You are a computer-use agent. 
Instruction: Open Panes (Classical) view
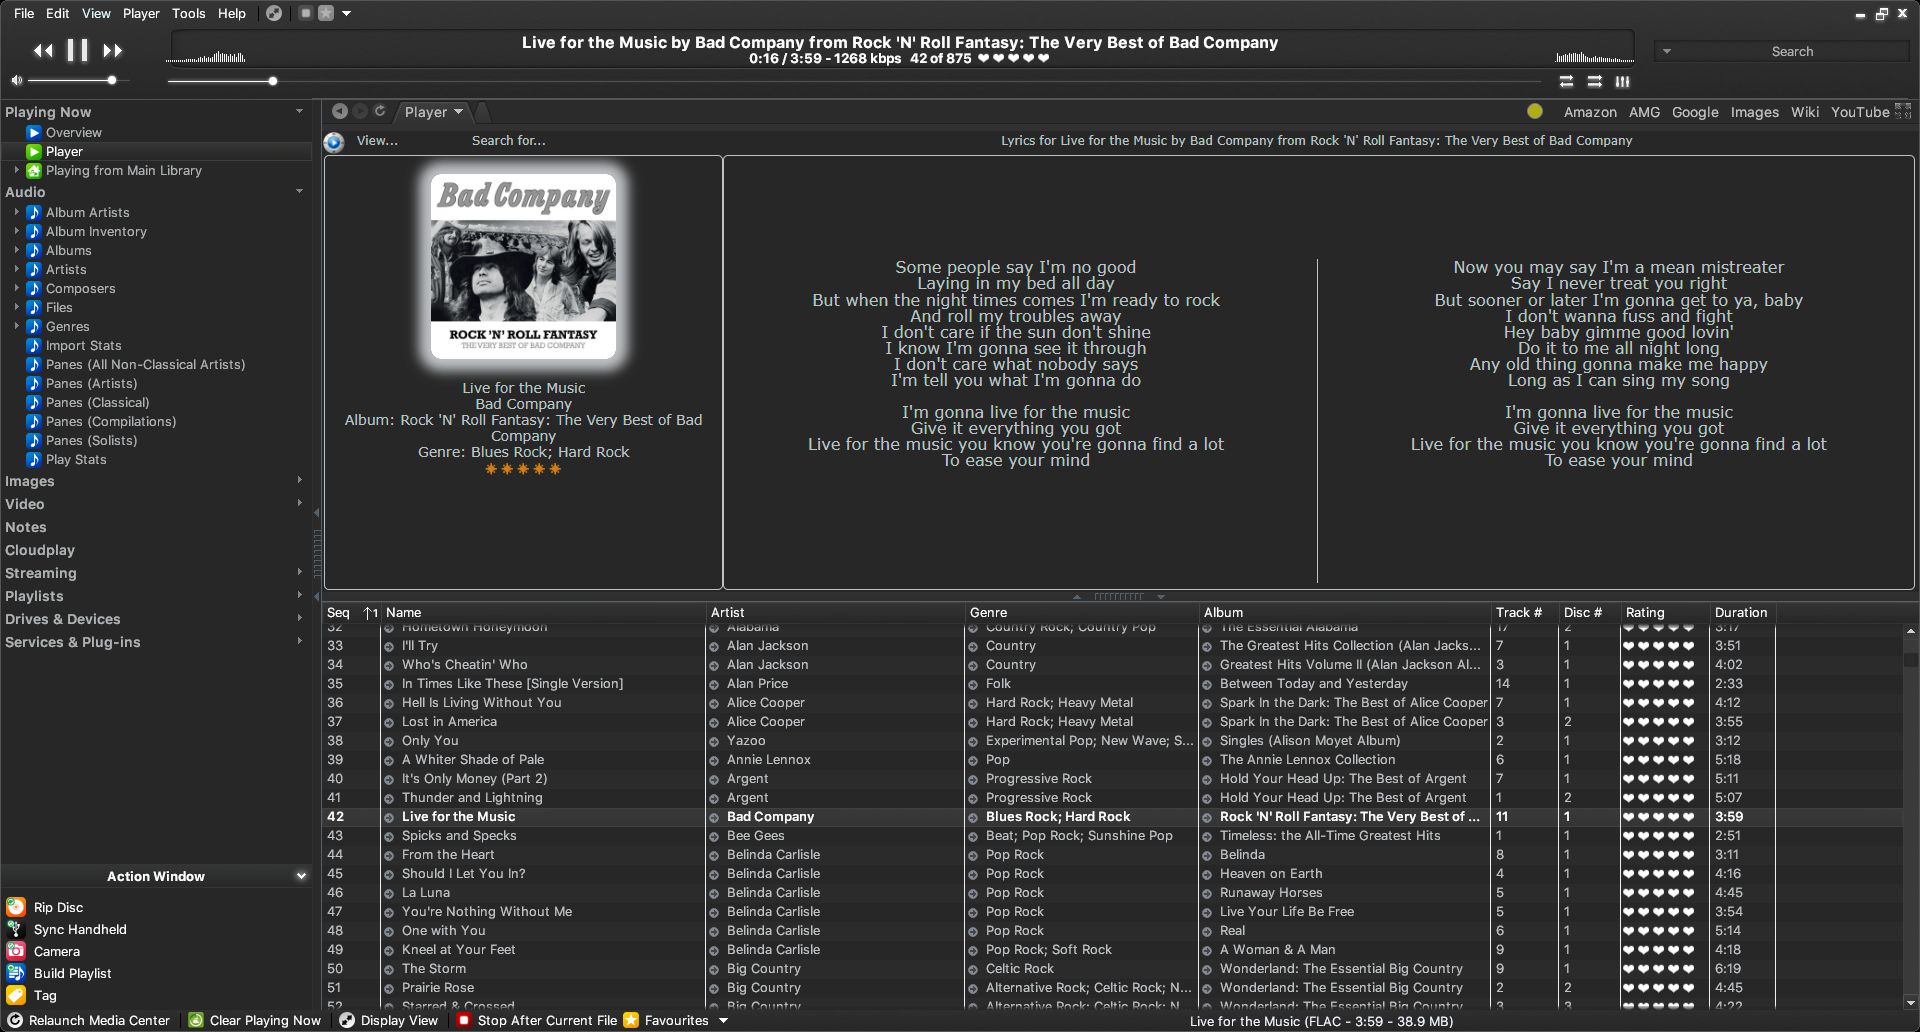(x=97, y=402)
